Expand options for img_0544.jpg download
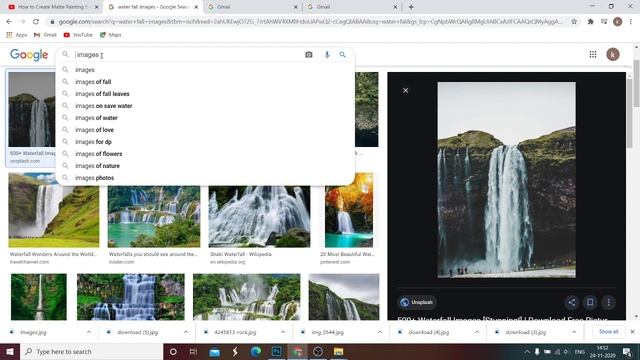 point(380,332)
